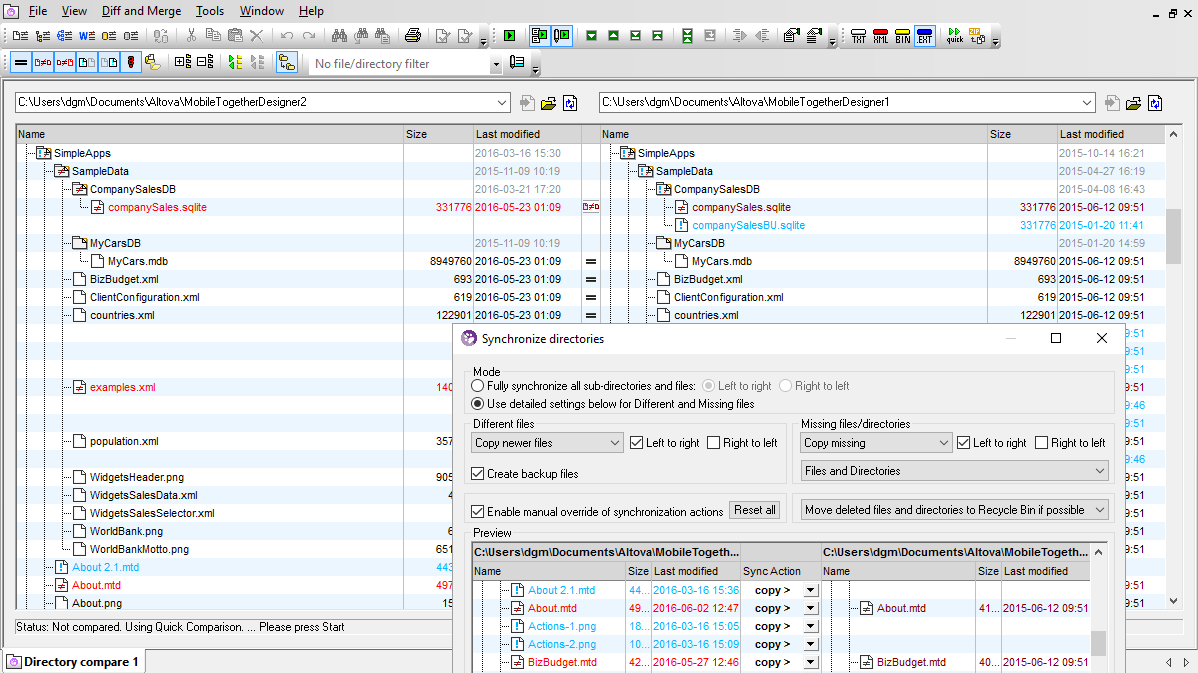Image resolution: width=1198 pixels, height=673 pixels.
Task: Click the Preview list vertical scrollbar thumb
Action: 1098,643
